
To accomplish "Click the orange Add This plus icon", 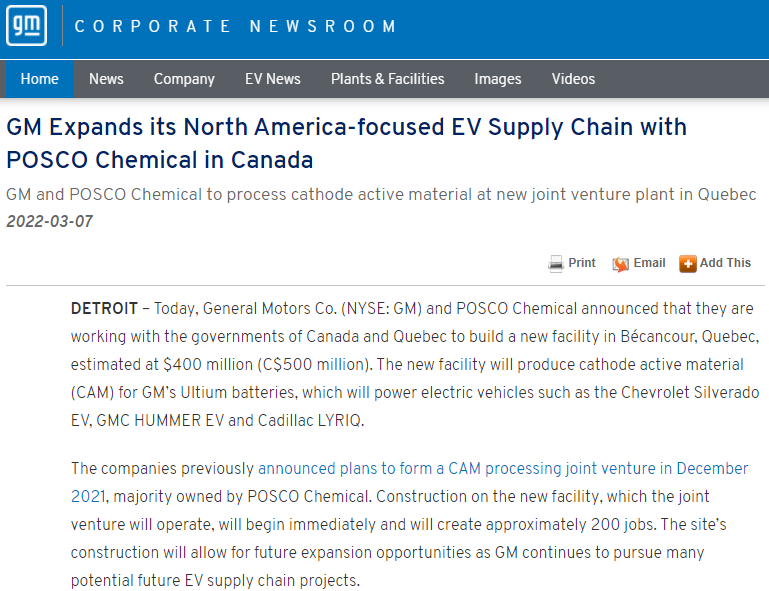I will click(x=688, y=264).
